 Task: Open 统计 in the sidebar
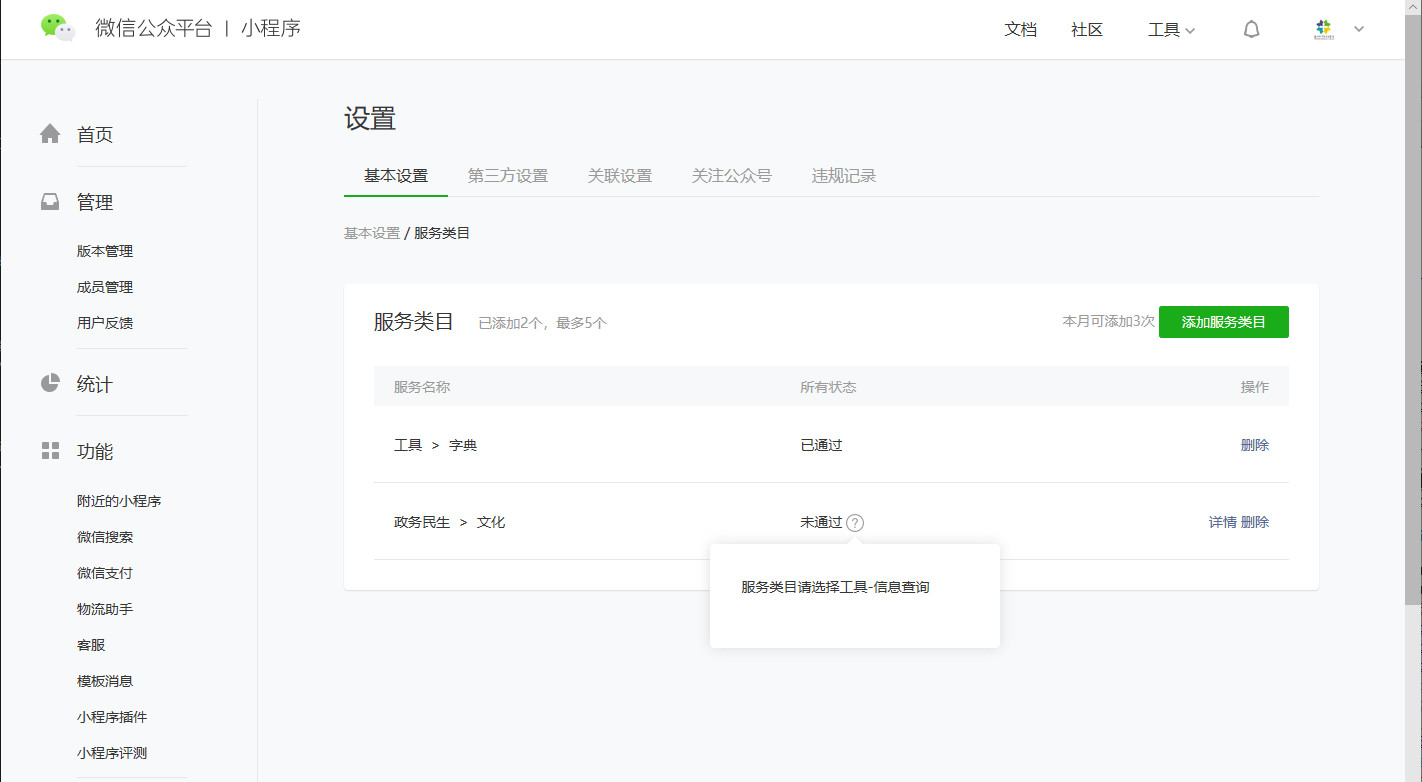[95, 384]
